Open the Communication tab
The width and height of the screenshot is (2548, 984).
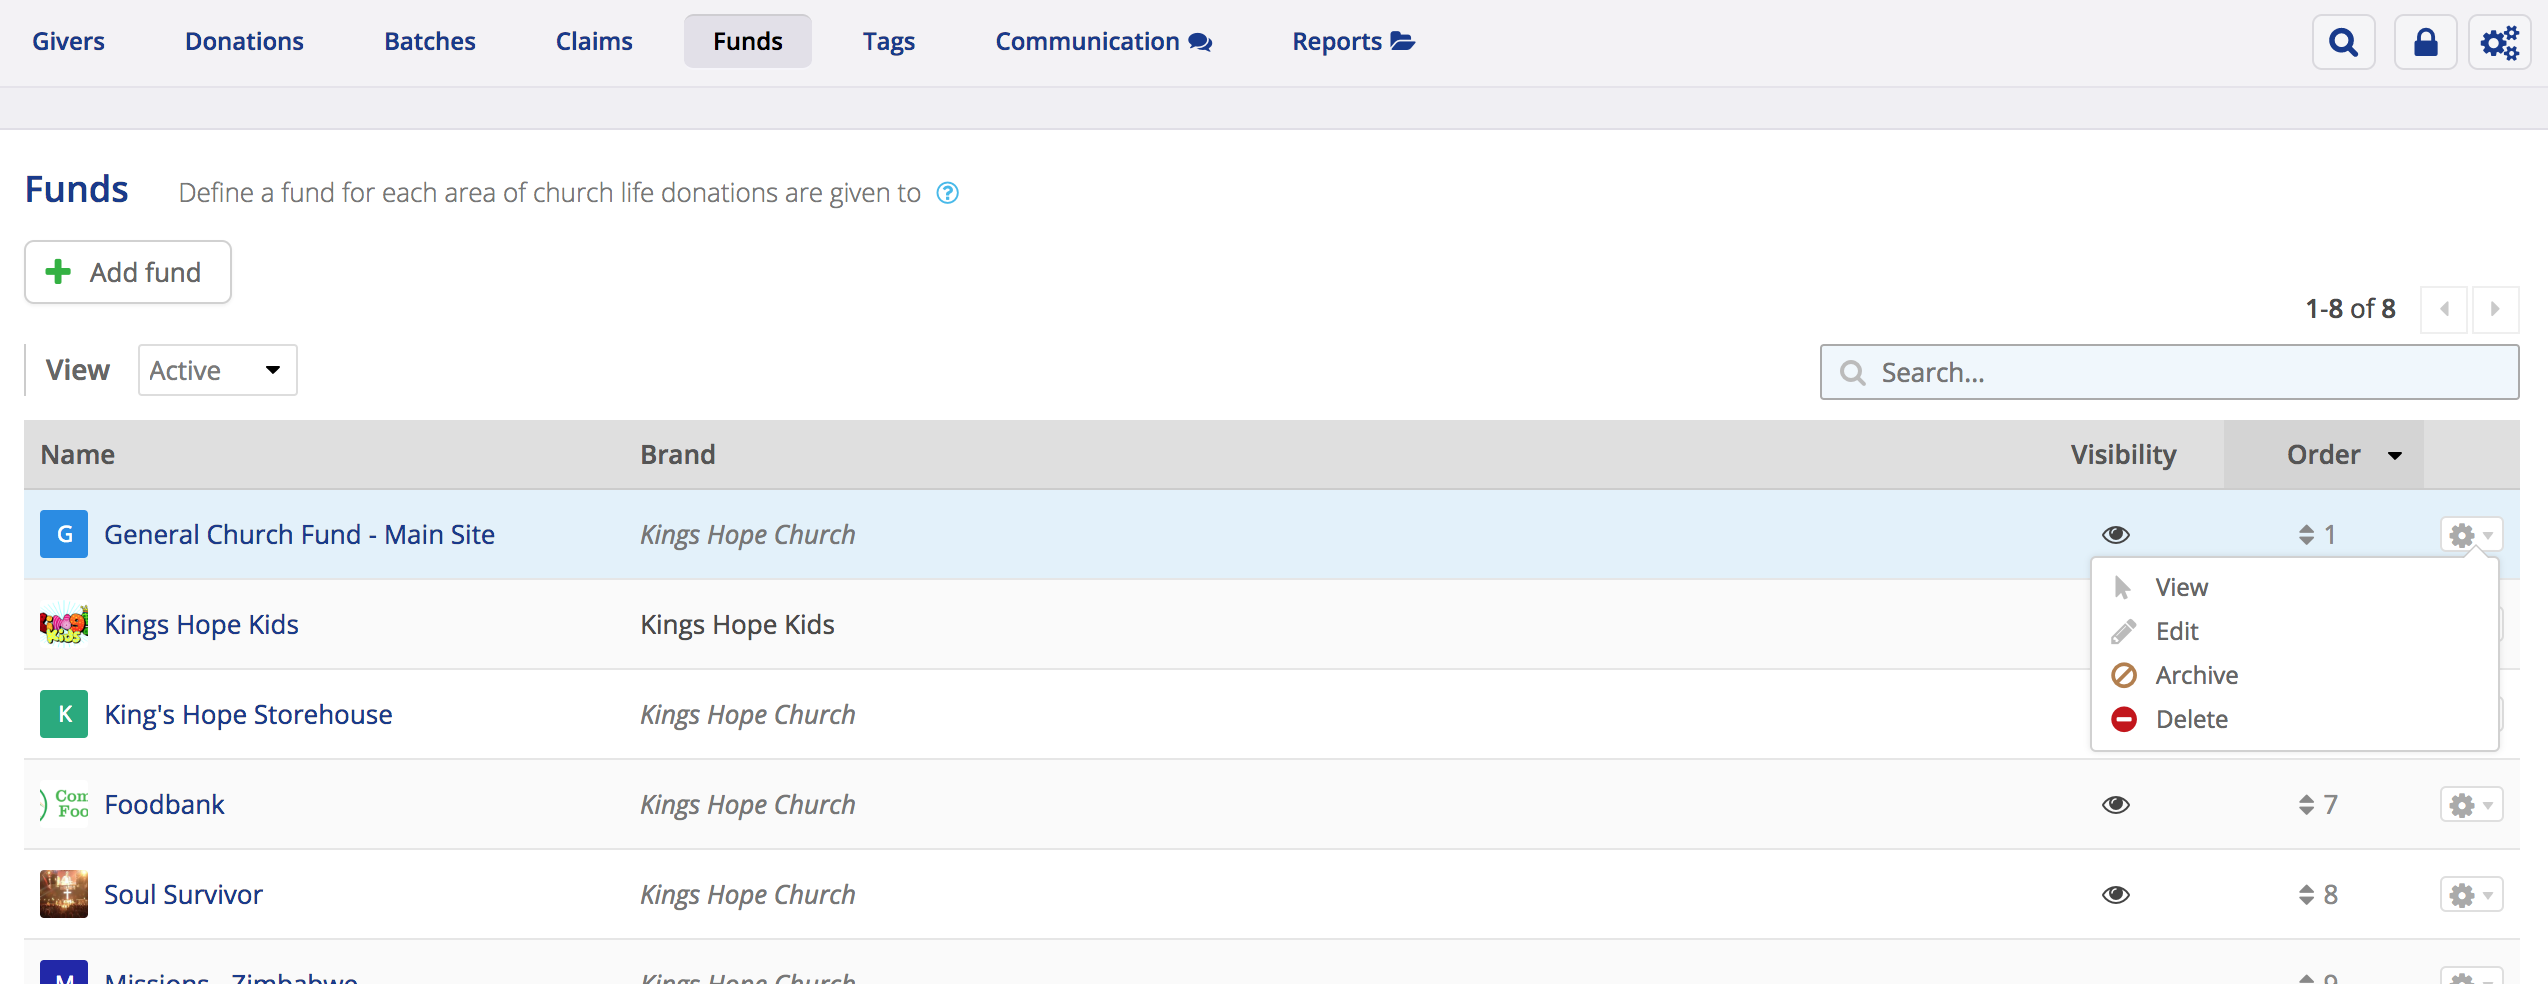1104,41
